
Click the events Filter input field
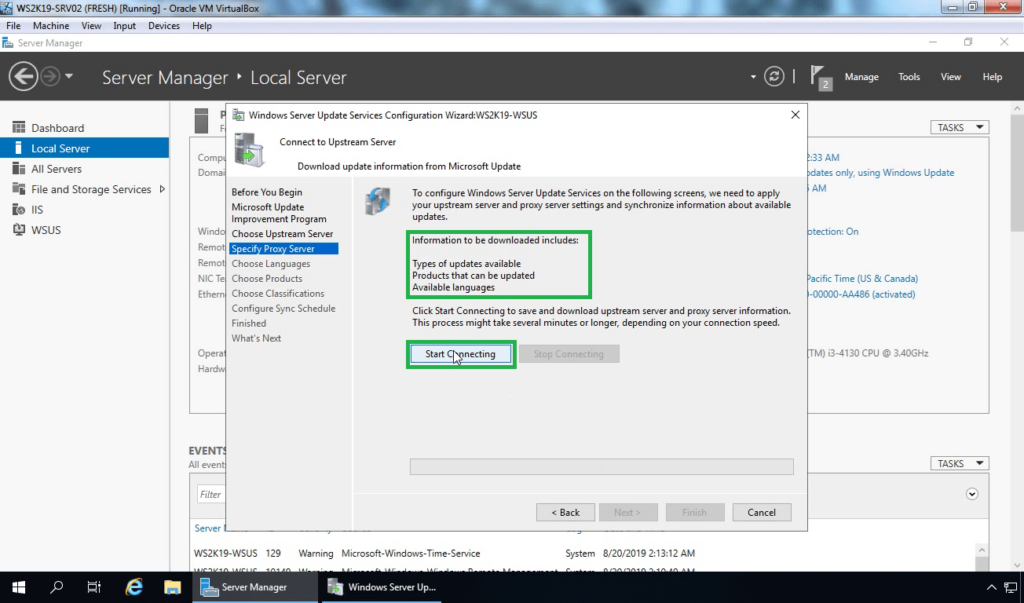click(x=211, y=495)
